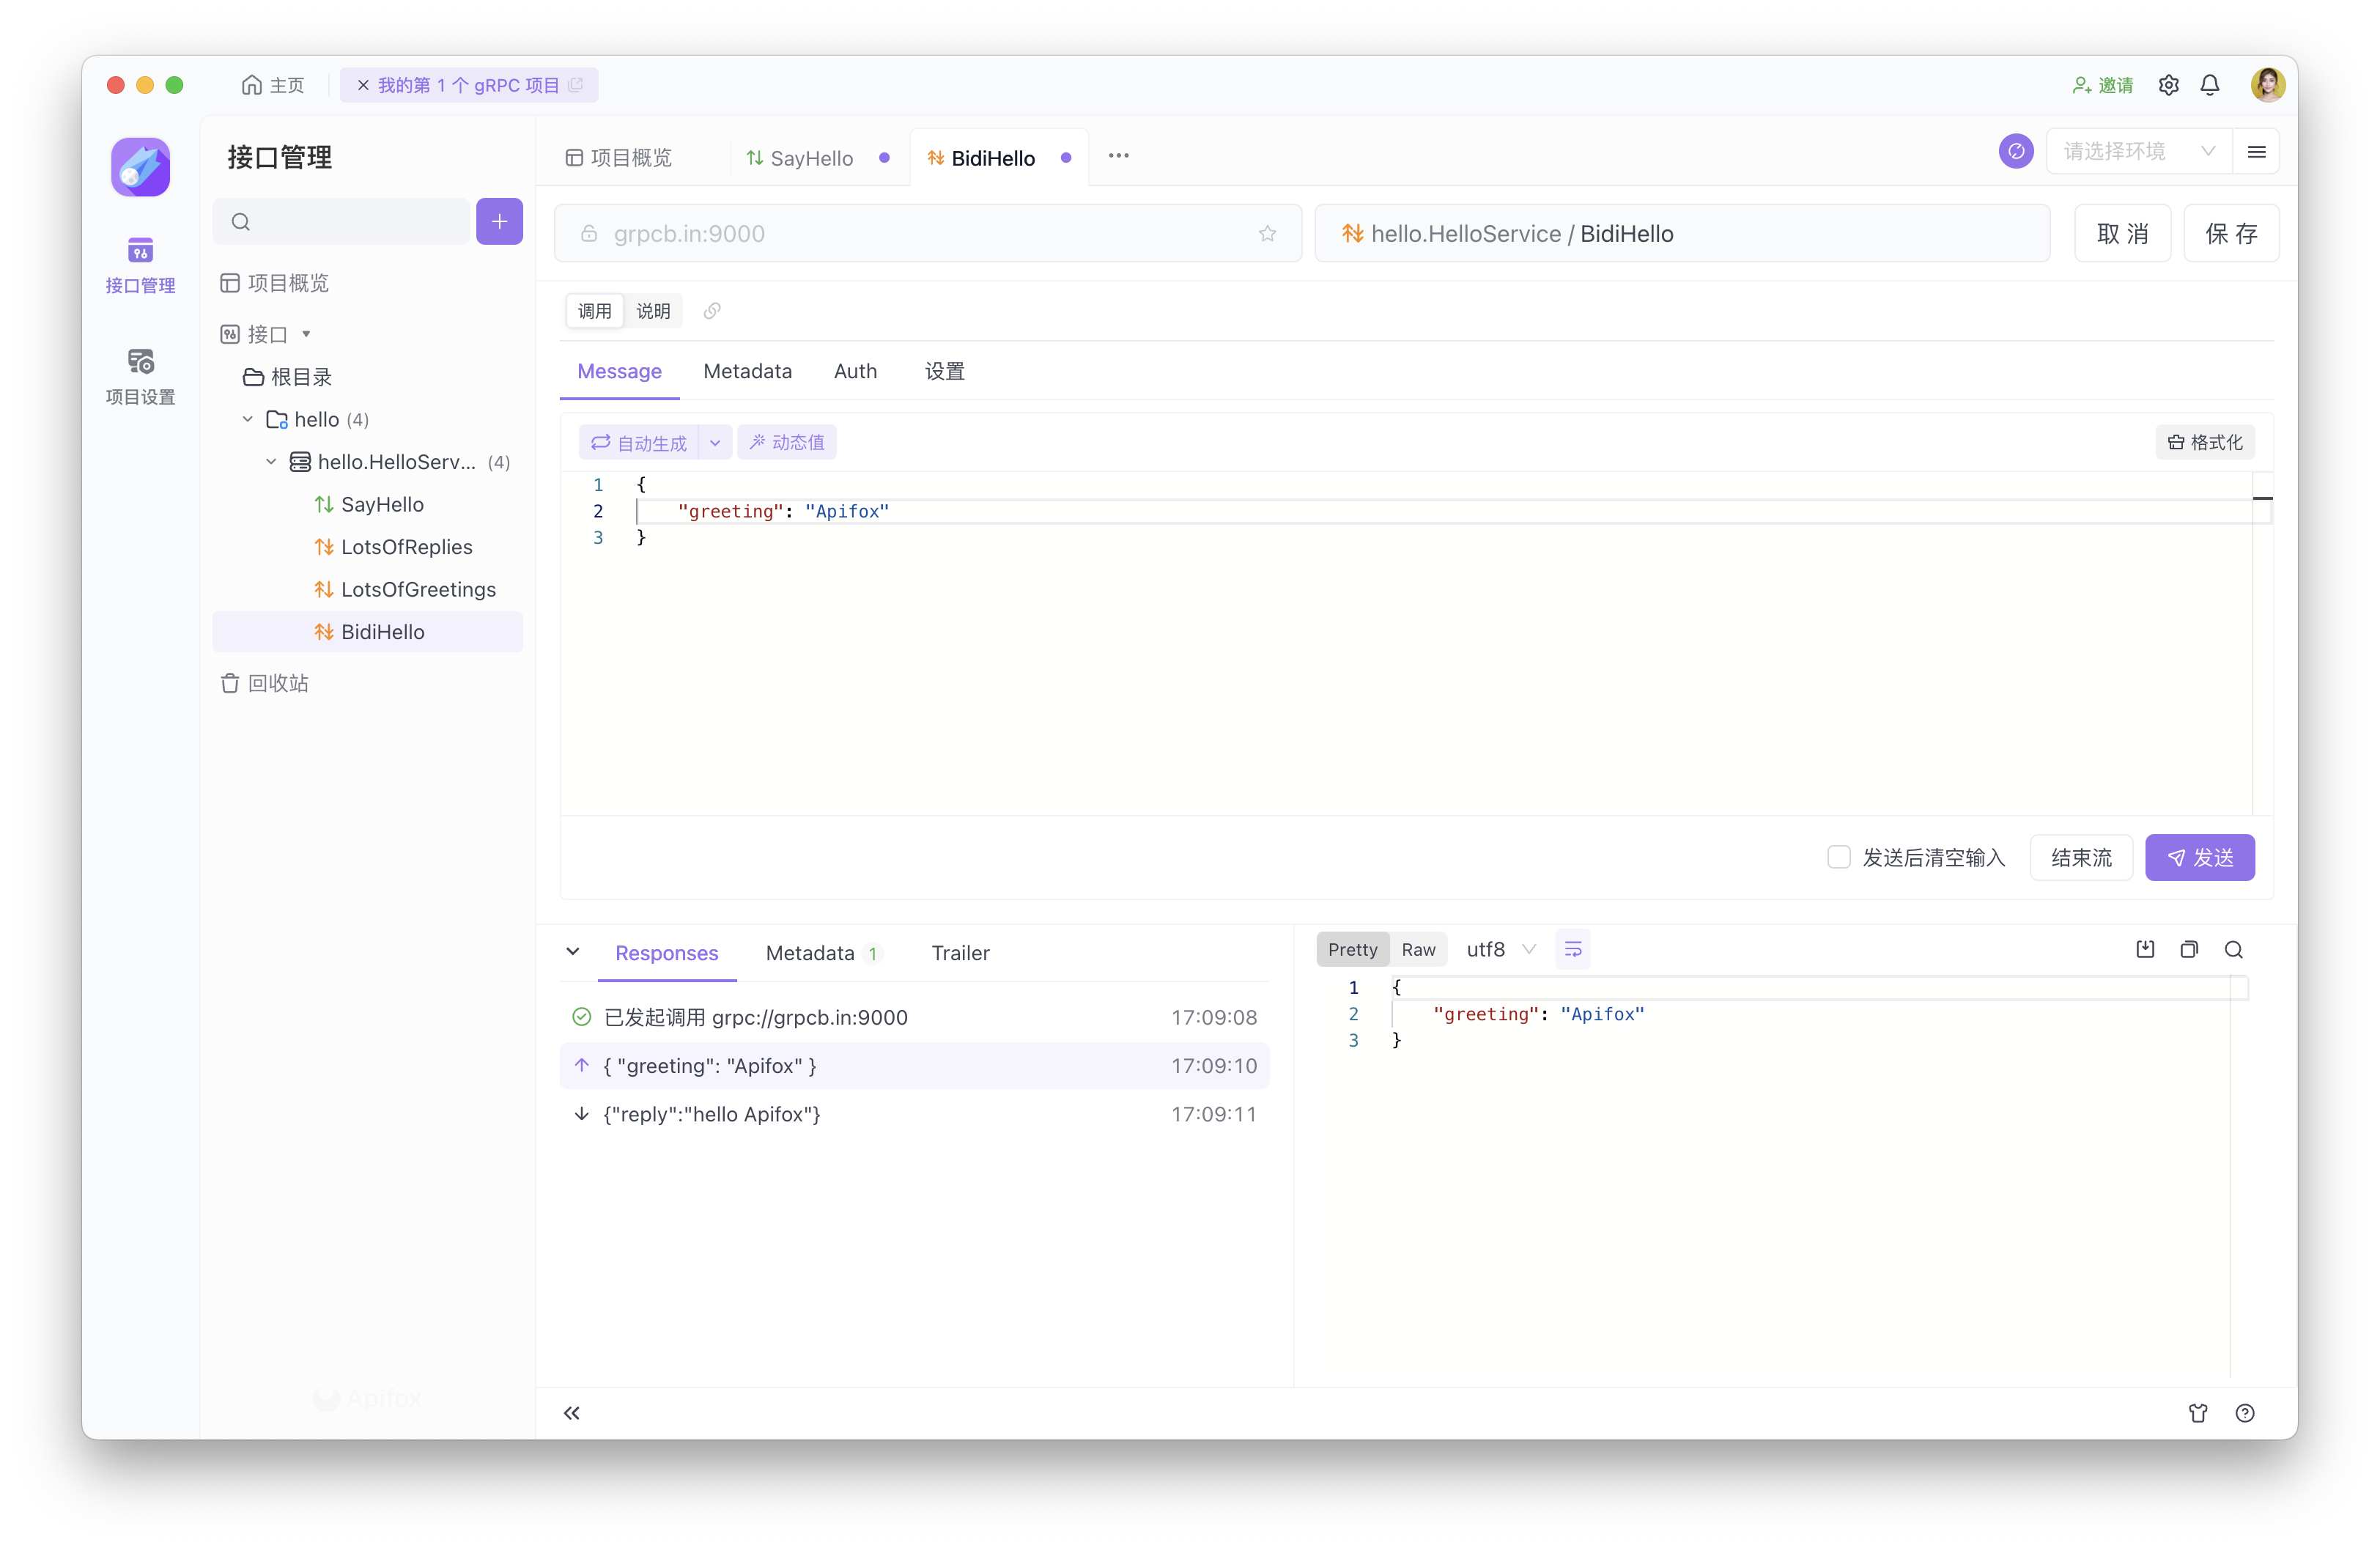Click the purple plus add button
This screenshot has width=2380, height=1548.
499,221
